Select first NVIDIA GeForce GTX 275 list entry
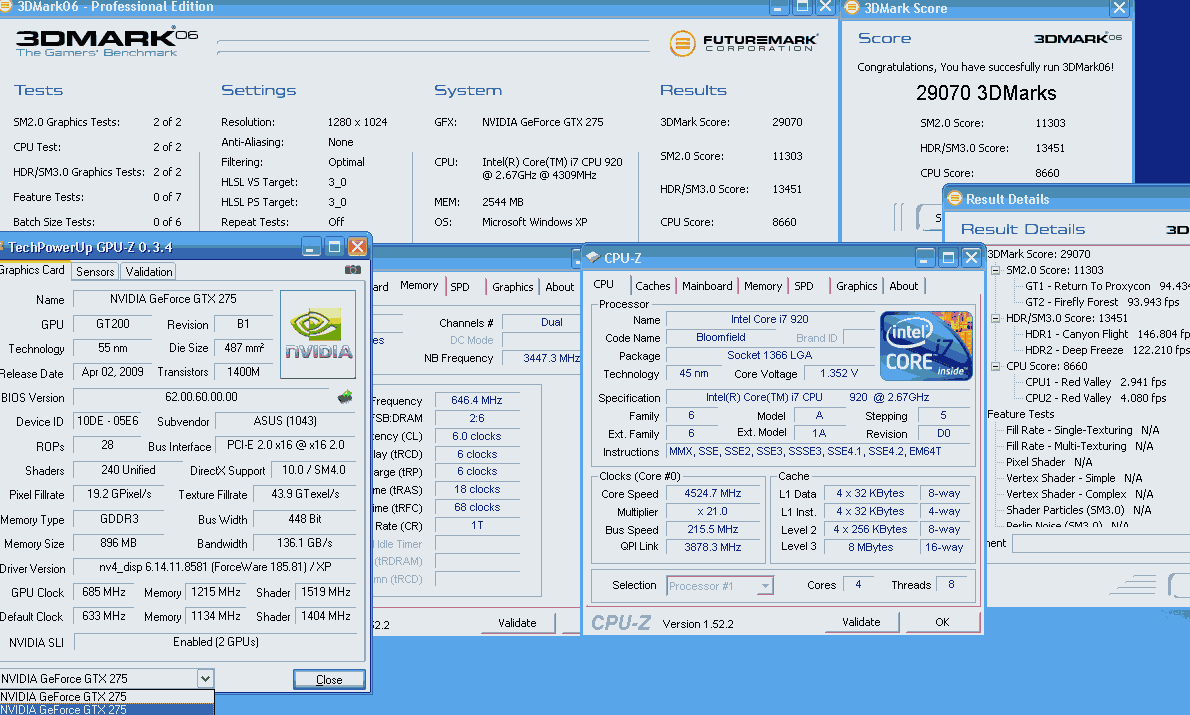The image size is (1190, 715). point(106,697)
